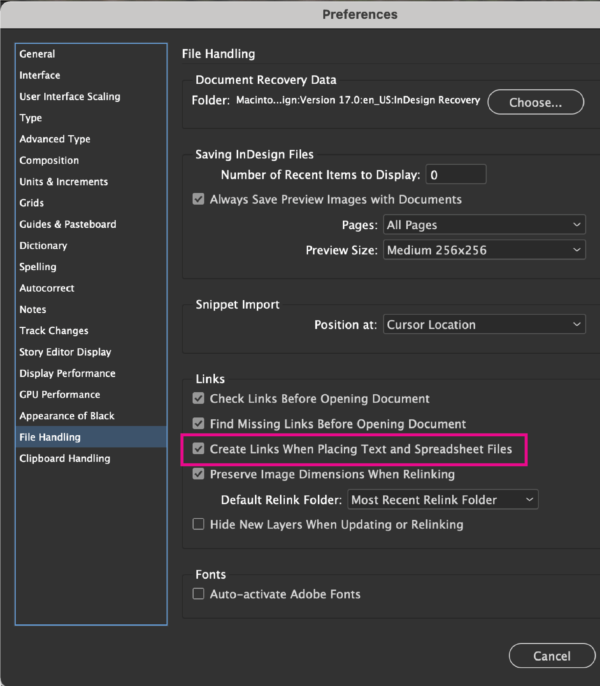
Task: Toggle Always Save Preview Images checkbox
Action: [x=198, y=200]
